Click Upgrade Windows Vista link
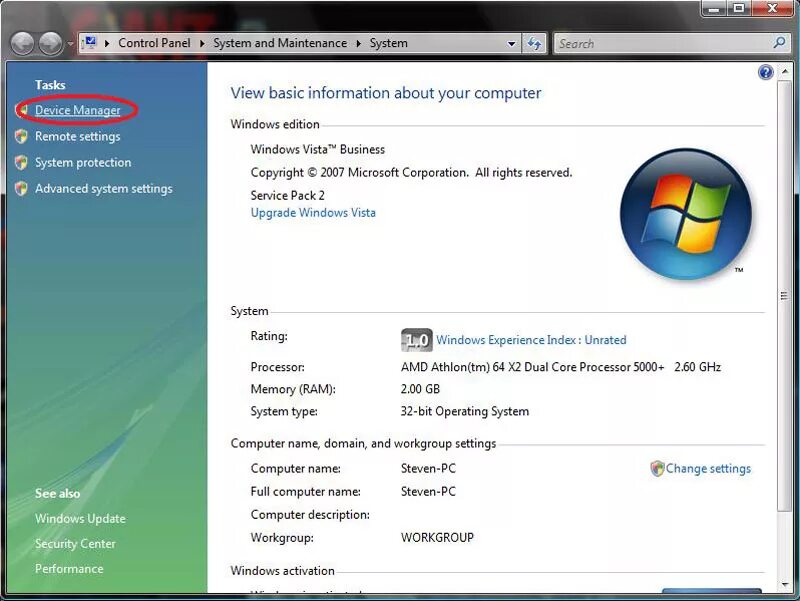 click(x=313, y=213)
